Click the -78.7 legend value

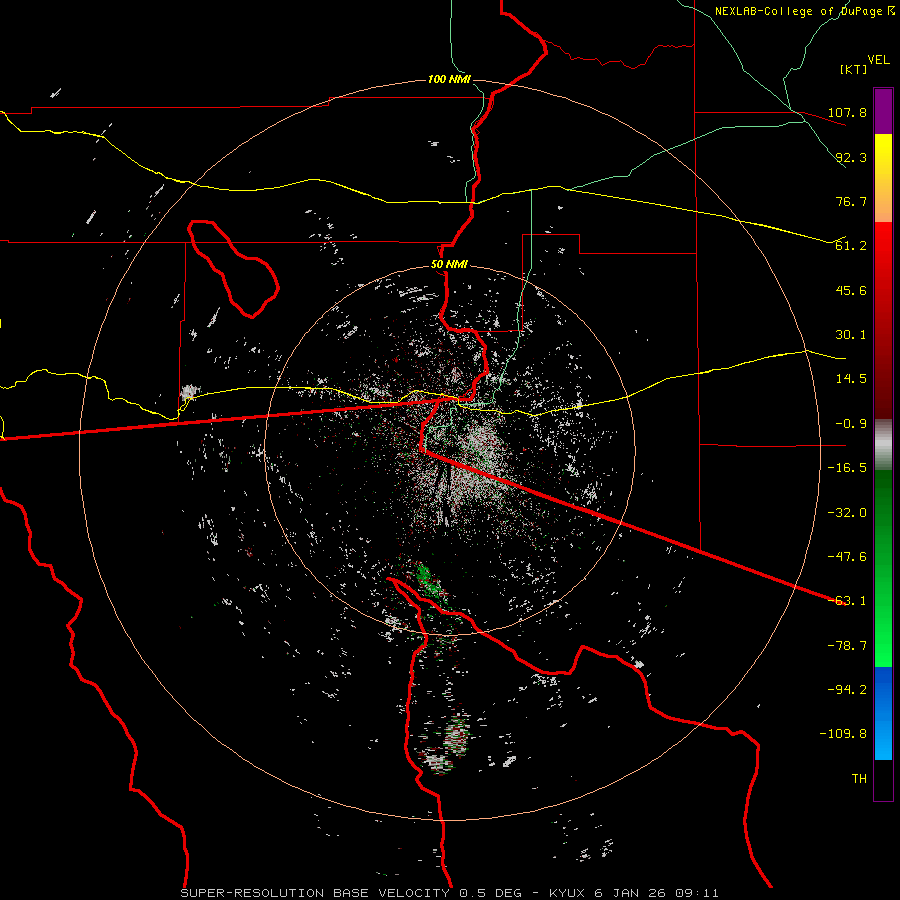[x=847, y=646]
